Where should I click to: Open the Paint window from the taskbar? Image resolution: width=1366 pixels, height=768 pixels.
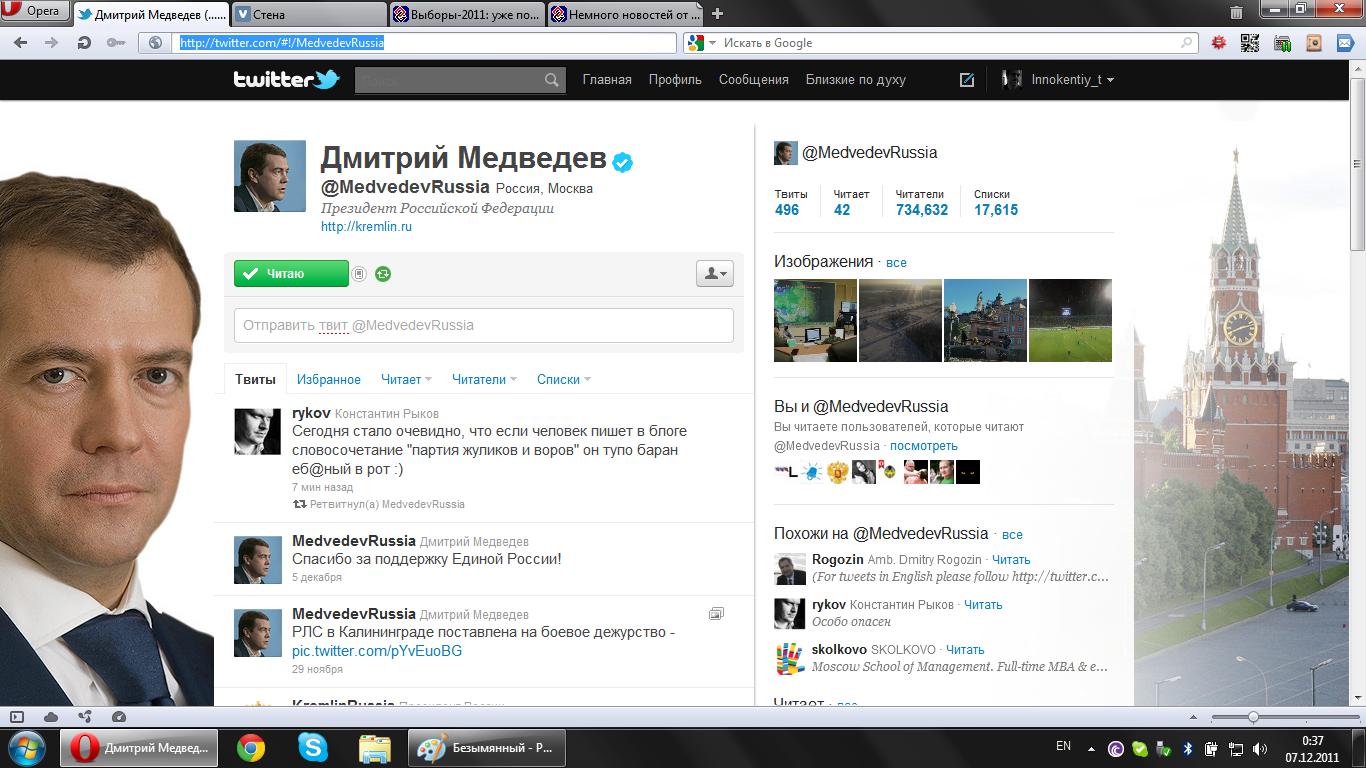pos(487,747)
